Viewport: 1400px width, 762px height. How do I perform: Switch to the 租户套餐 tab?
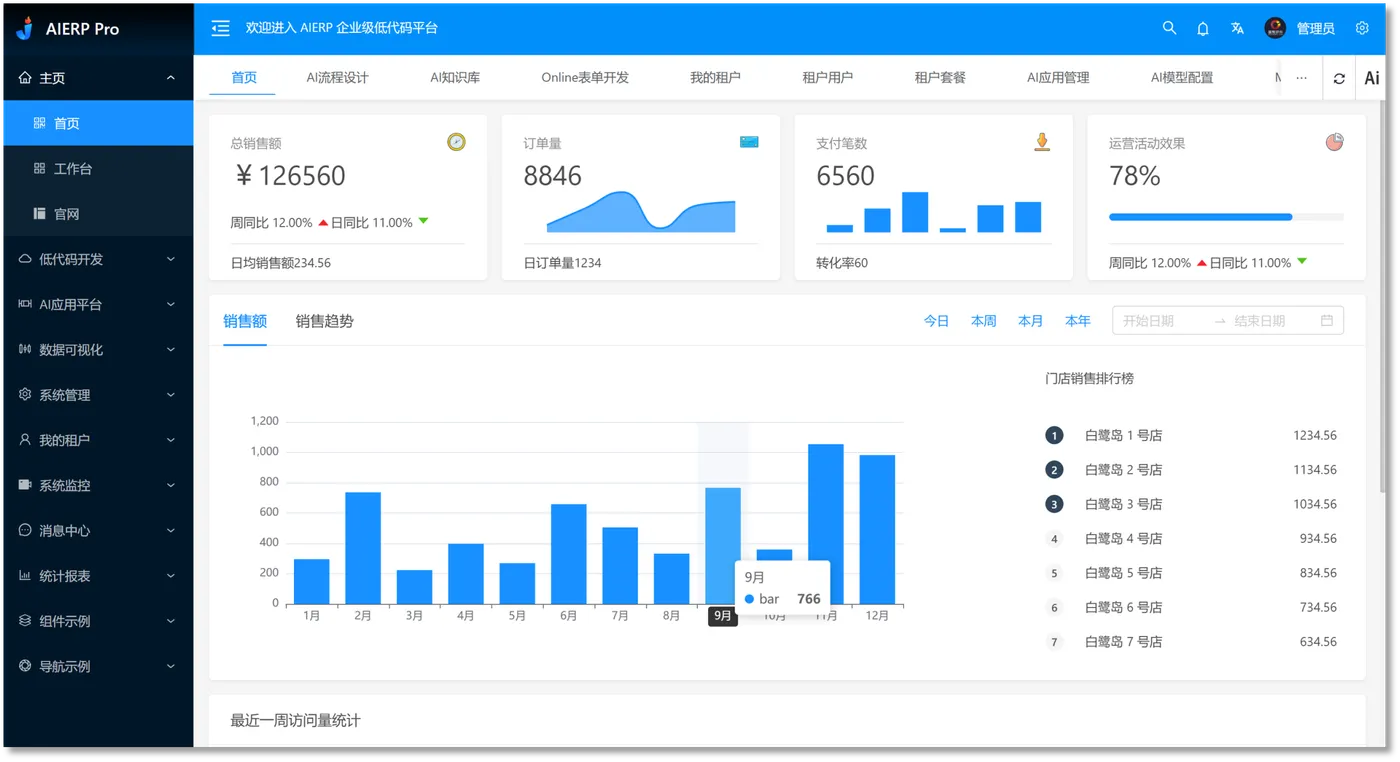(x=940, y=78)
